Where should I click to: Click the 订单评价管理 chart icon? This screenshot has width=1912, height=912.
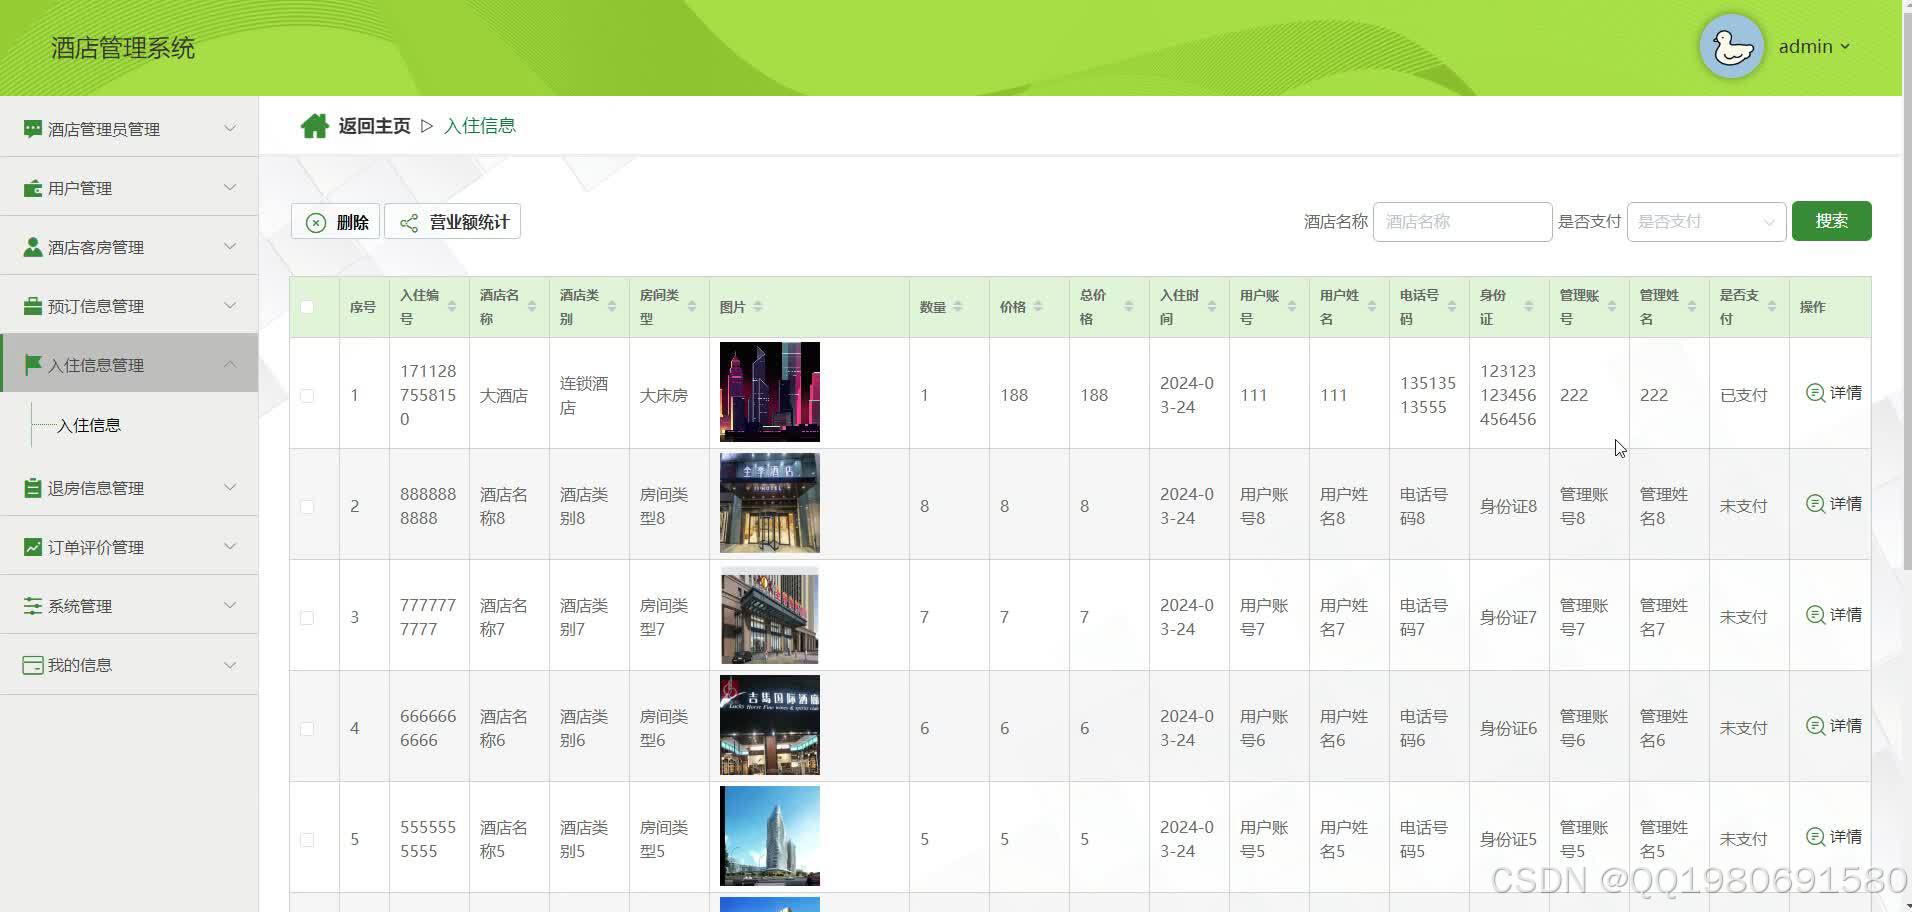point(33,547)
